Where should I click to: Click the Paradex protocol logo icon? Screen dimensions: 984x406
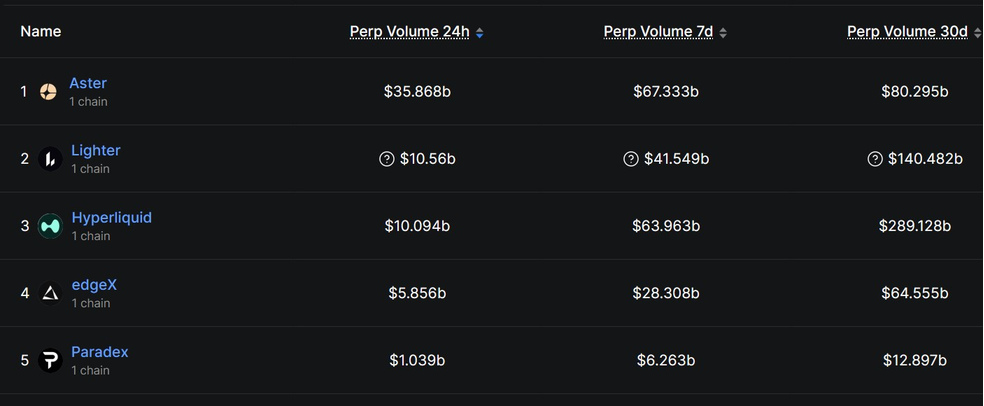(50, 360)
